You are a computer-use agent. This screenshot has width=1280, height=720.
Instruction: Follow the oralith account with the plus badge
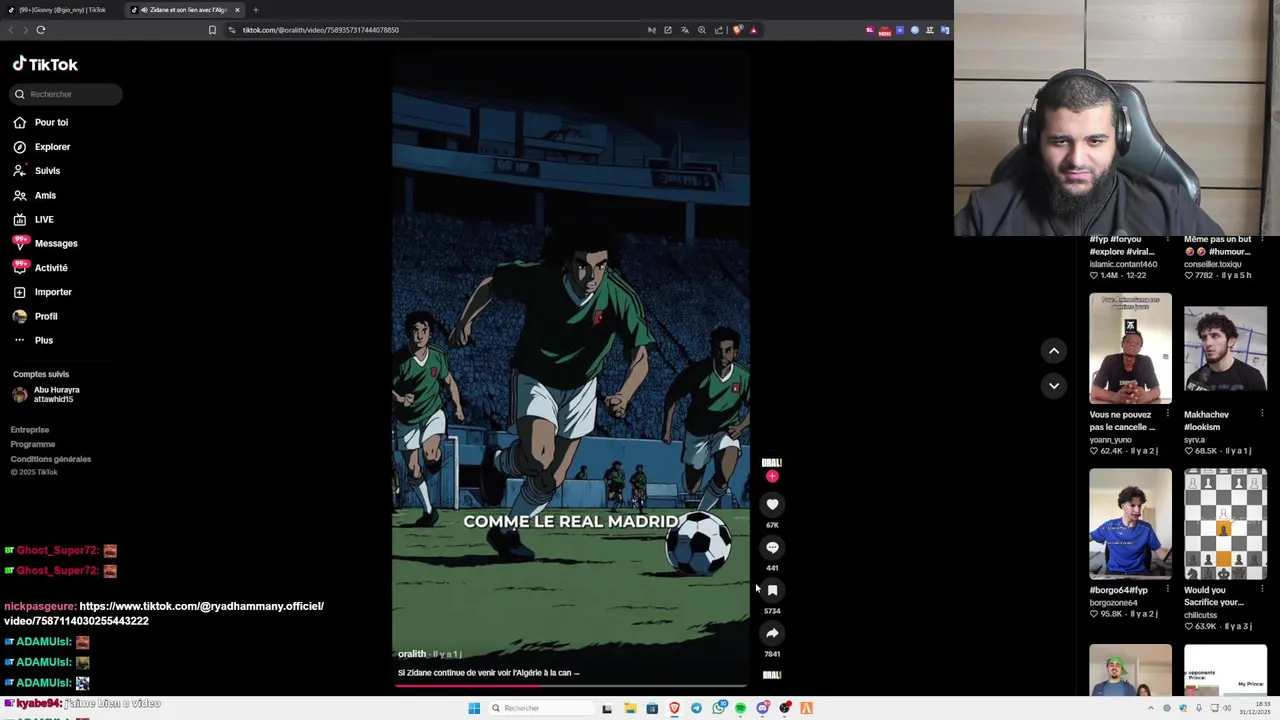pos(772,476)
